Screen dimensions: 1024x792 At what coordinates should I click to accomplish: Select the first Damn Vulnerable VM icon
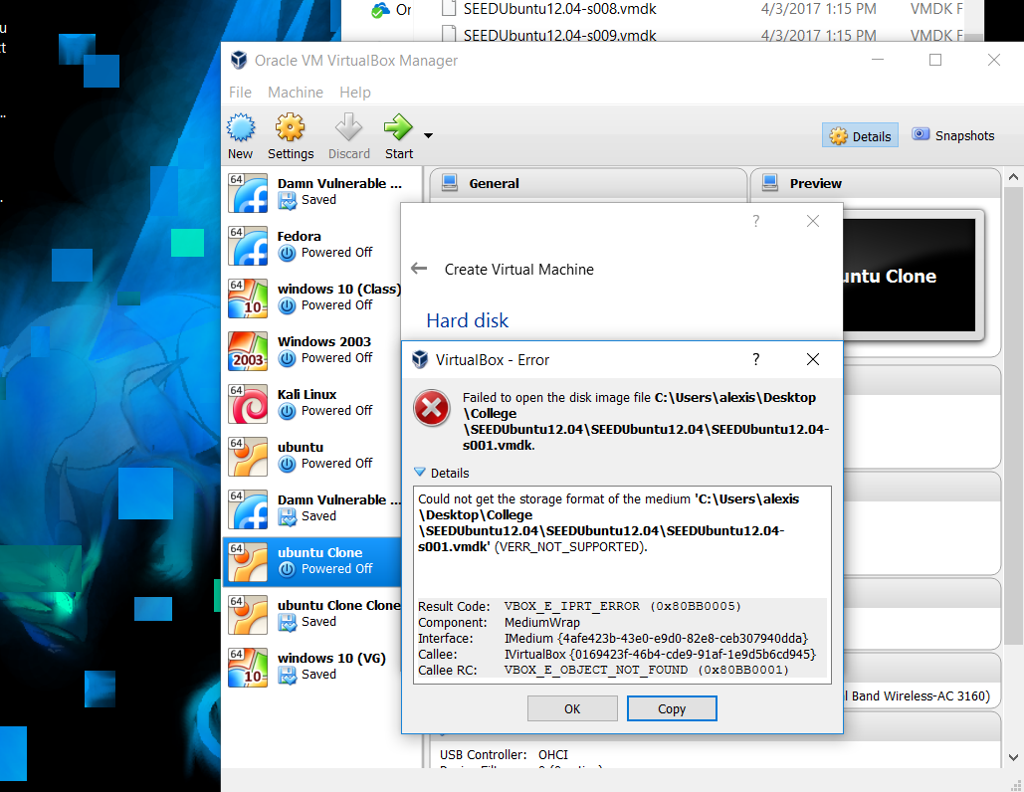click(x=248, y=193)
